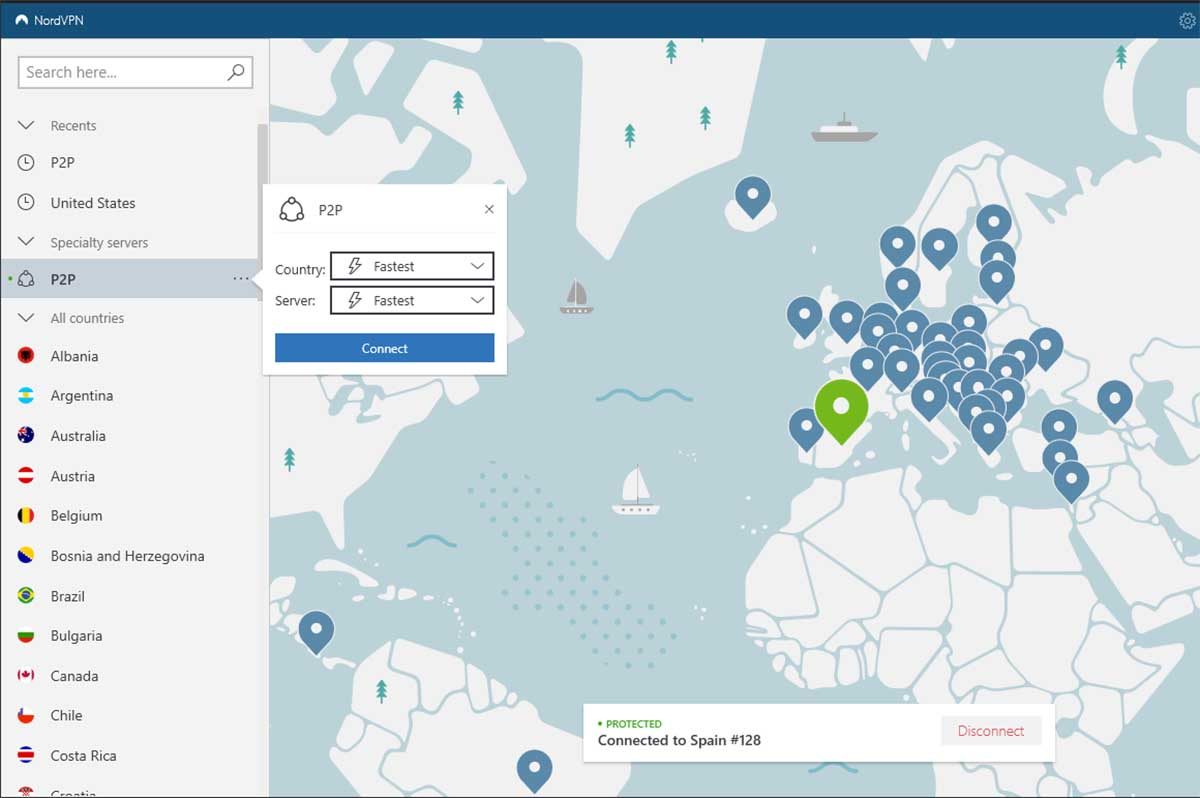Open the Country Fastest dropdown
Viewport: 1200px width, 798px height.
pos(412,267)
